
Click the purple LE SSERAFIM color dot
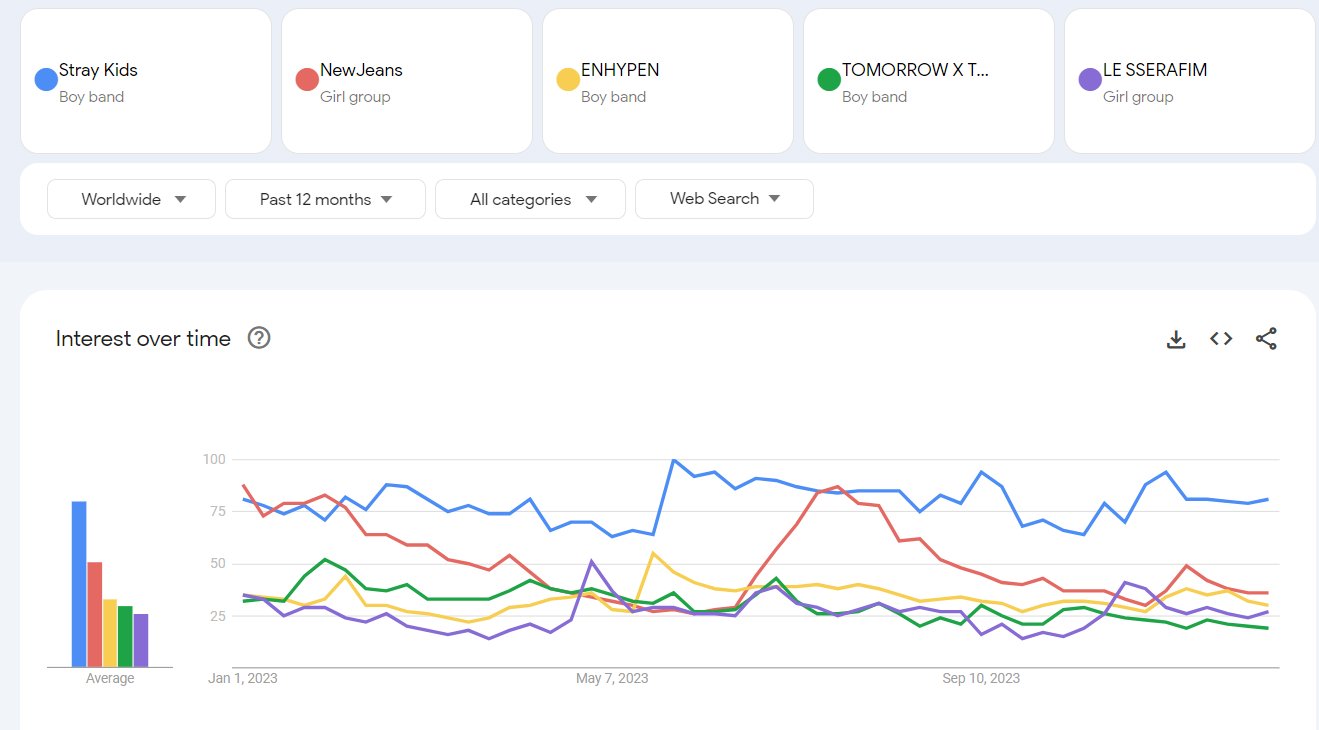click(x=1090, y=79)
